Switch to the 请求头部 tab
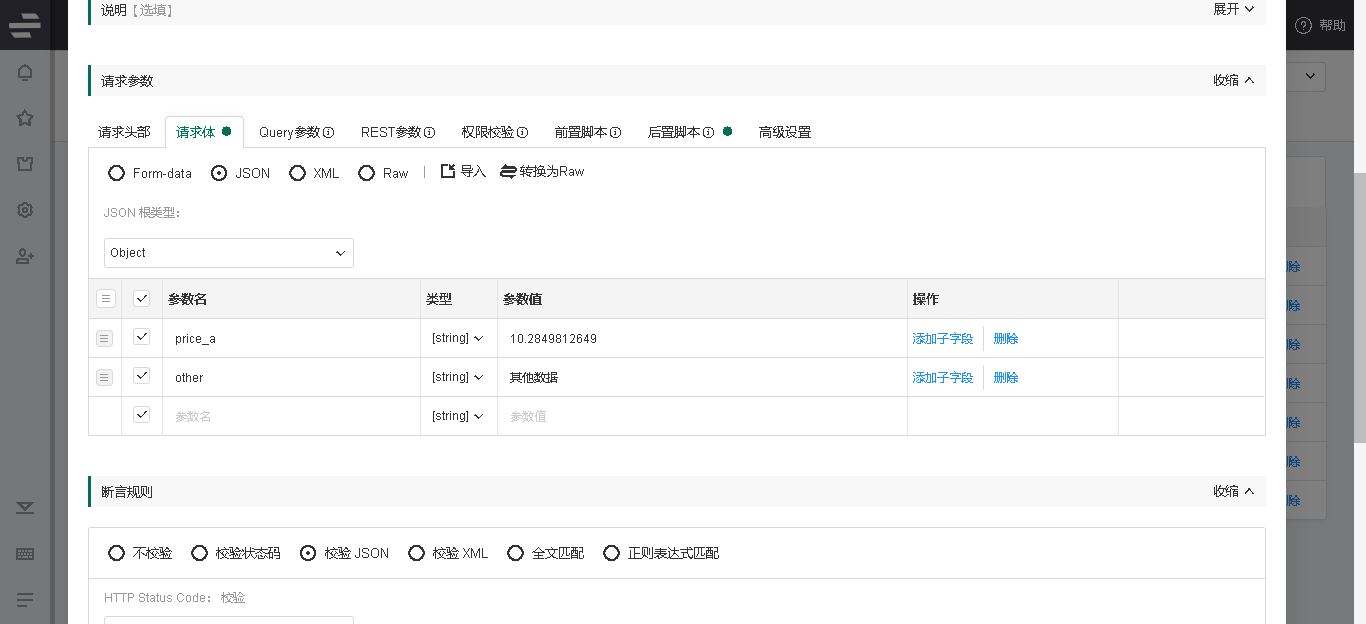The height and width of the screenshot is (624, 1366). (124, 132)
